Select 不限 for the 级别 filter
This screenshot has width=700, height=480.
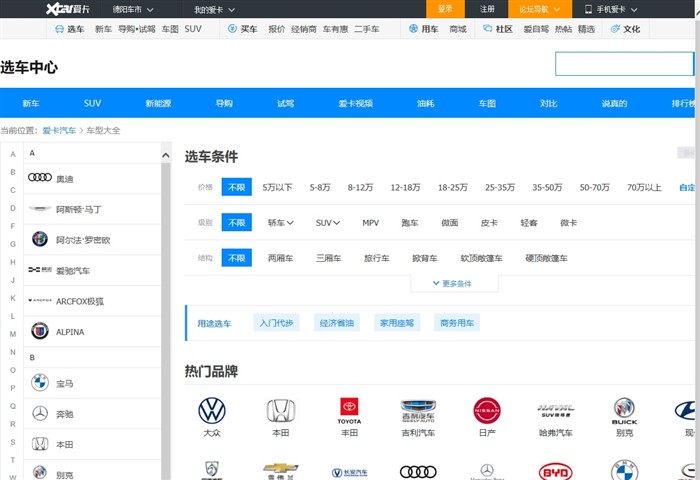click(237, 222)
